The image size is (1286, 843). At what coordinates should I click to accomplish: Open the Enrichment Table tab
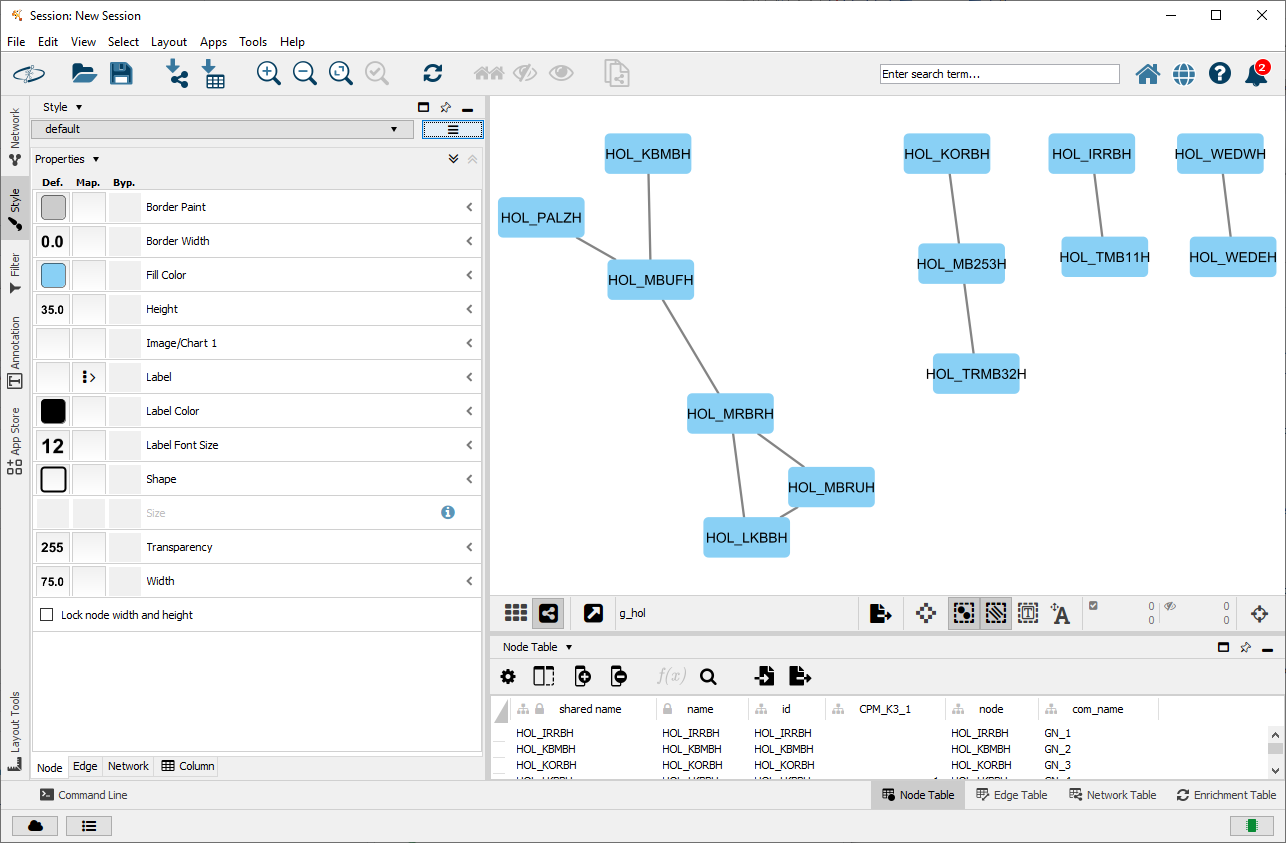1226,795
